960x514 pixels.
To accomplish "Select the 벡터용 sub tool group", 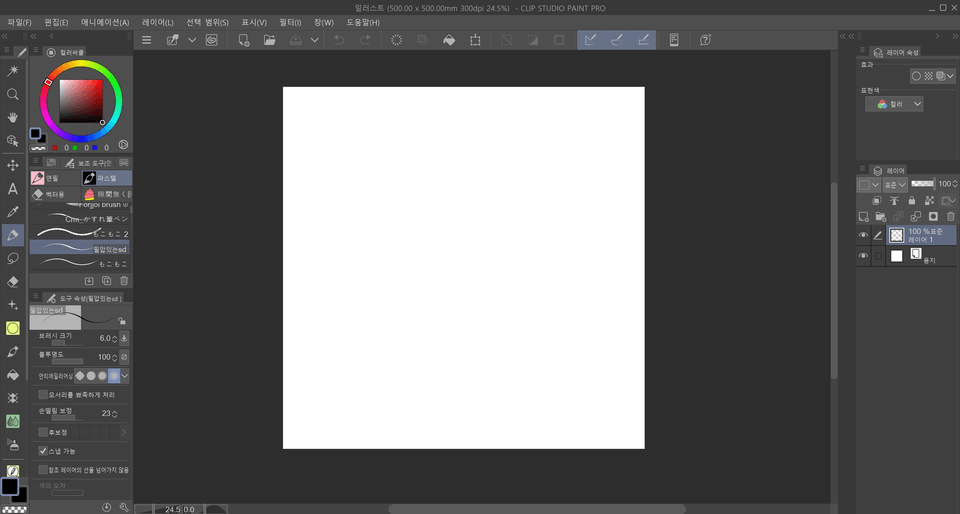I will (x=54, y=194).
